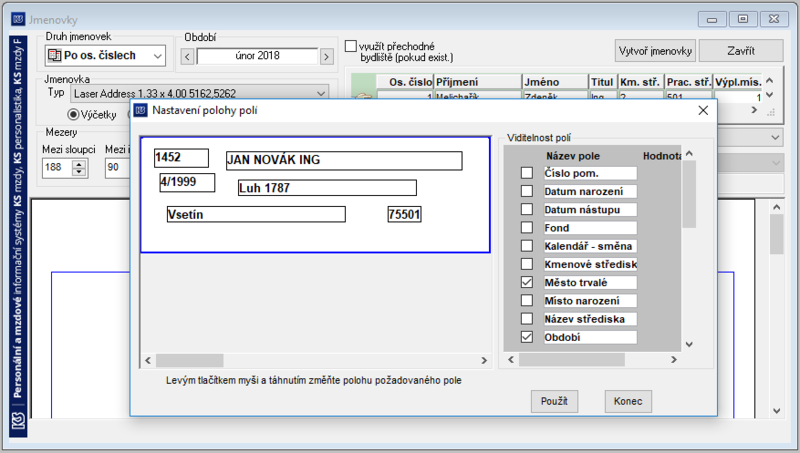Screen dimensions: 800x453
Task: Go to next období with right arrow
Action: tap(327, 56)
